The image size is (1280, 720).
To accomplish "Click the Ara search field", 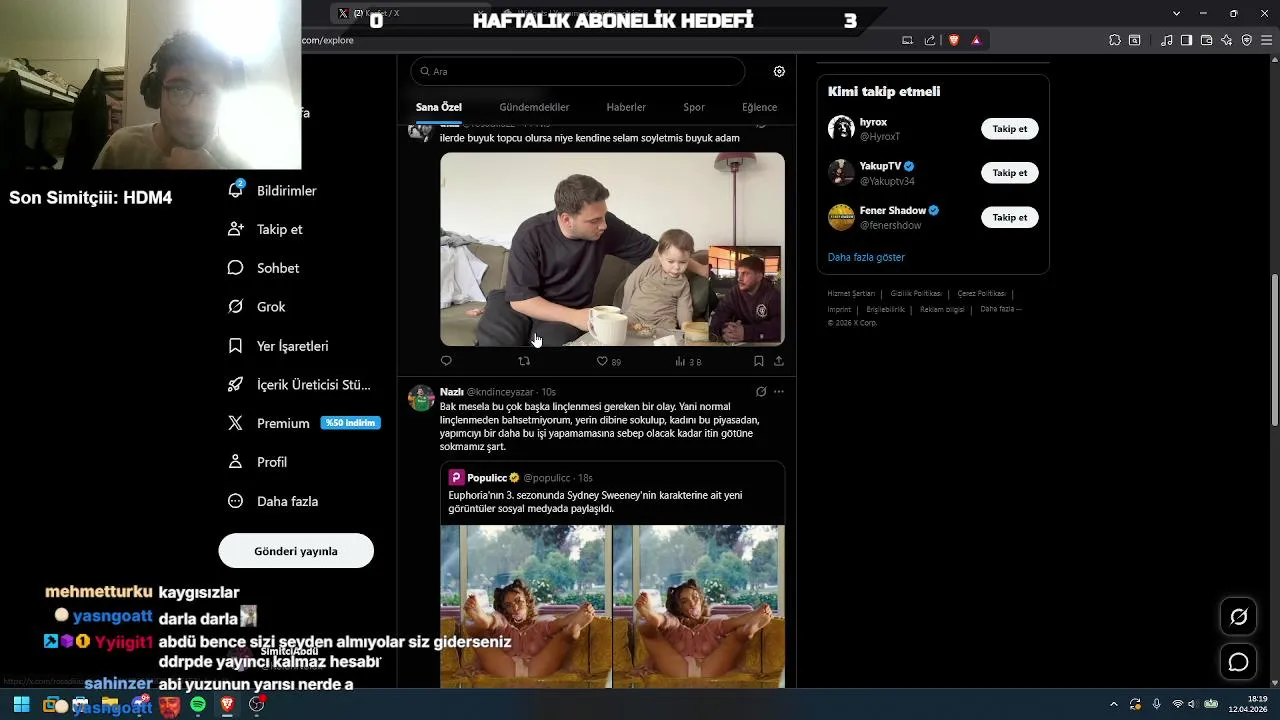I will [578, 71].
